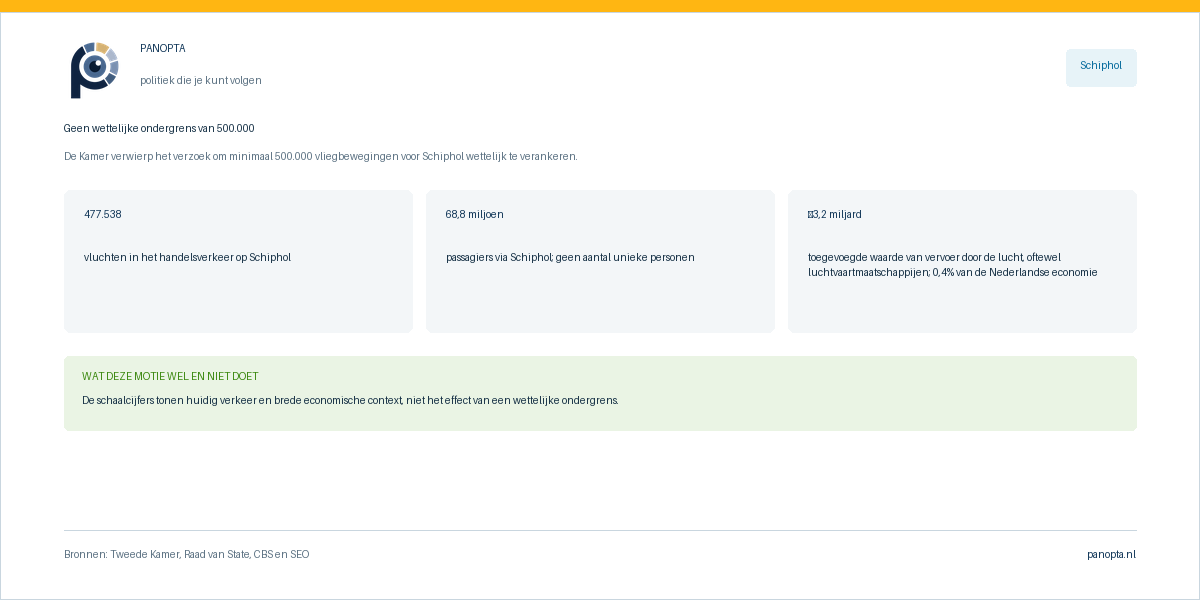Viewport: 1200px width, 600px height.
Task: Click the summary sentence about De Kamer
Action: pos(321,156)
